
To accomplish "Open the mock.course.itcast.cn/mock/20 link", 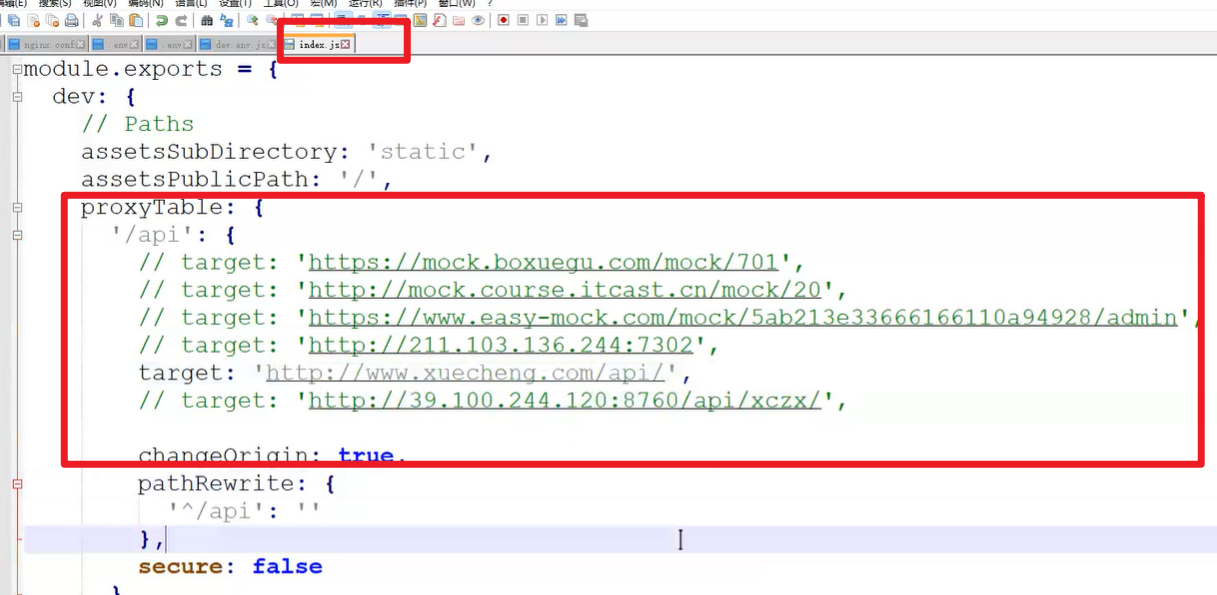I will 565,290.
